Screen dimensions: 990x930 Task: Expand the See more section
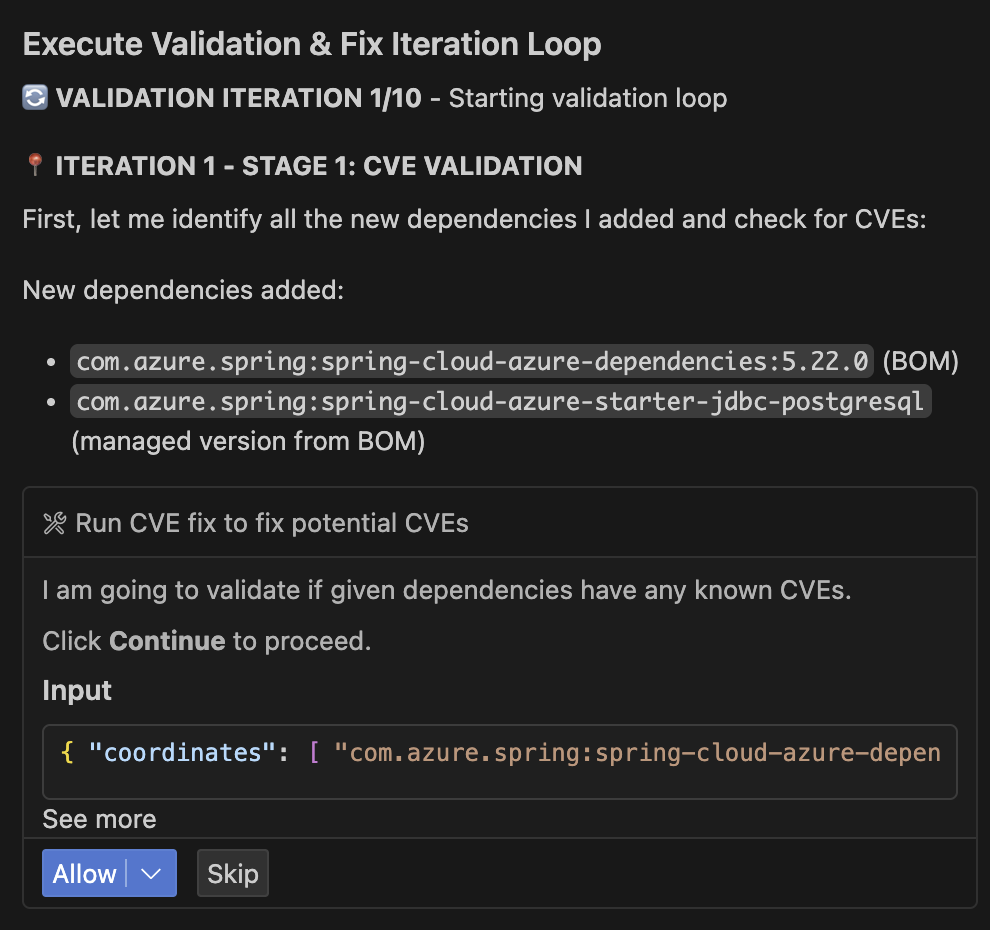pyautogui.click(x=98, y=819)
